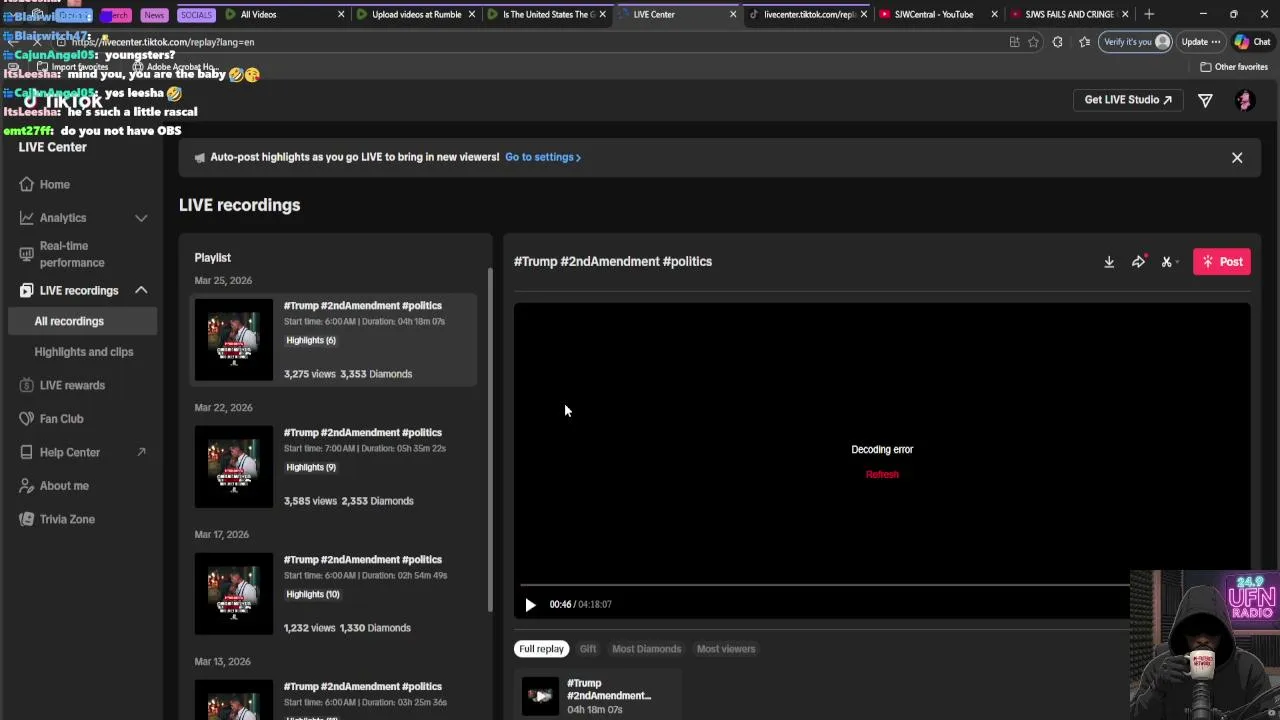Screen dimensions: 1280x720
Task: Follow the Go to settings link
Action: click(x=543, y=157)
